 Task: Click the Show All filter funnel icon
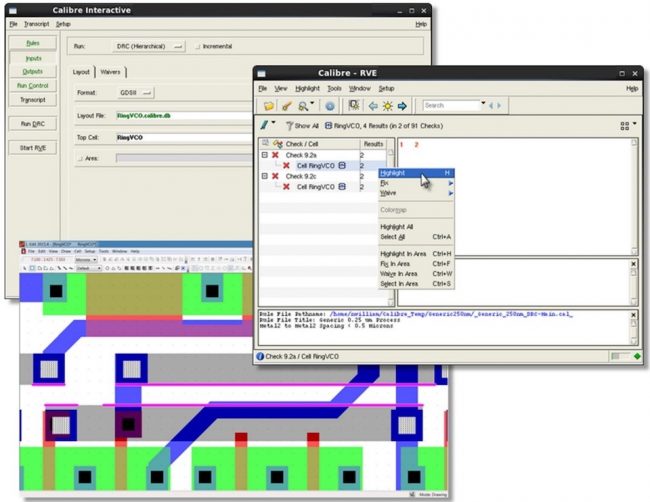[x=289, y=125]
